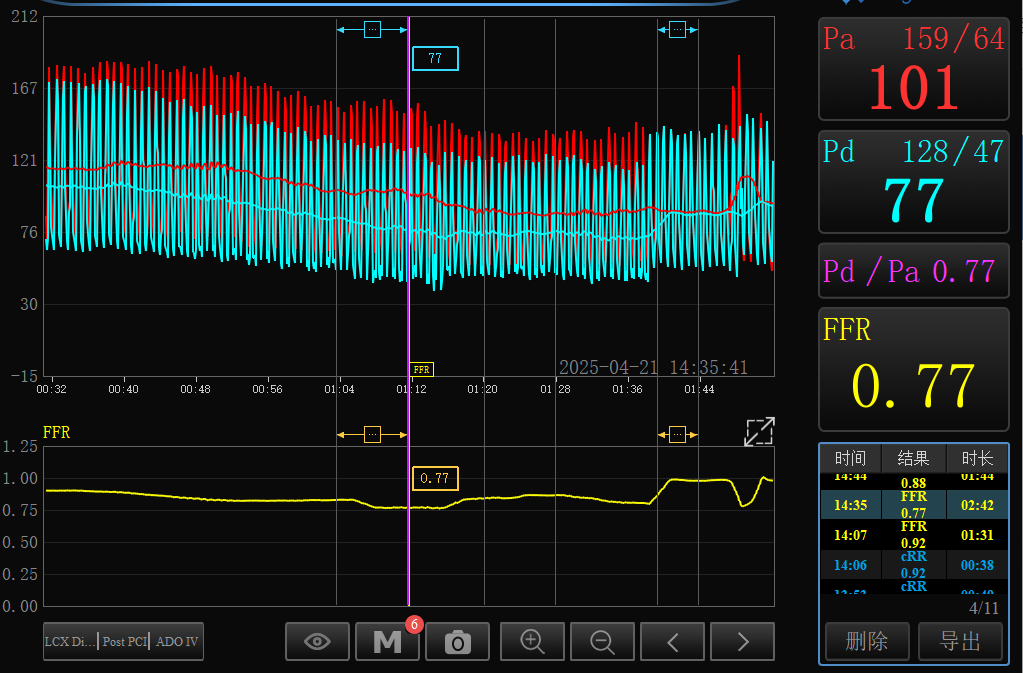Take a snapshot with the camera button
Screen dimensions: 1023x673
pyautogui.click(x=457, y=642)
